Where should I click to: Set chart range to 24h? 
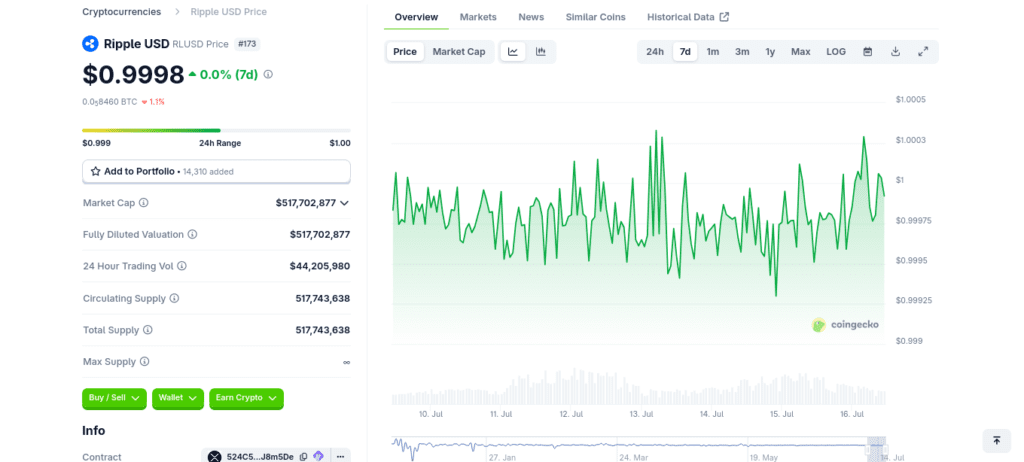[655, 52]
